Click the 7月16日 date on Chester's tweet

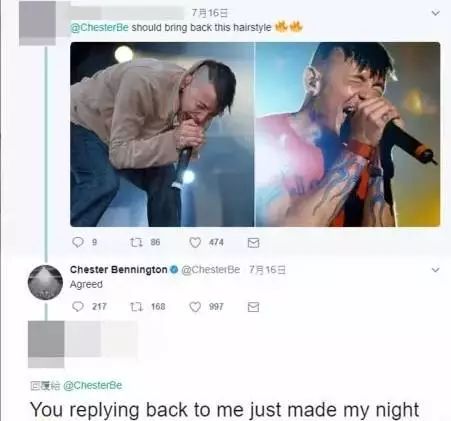[267, 269]
